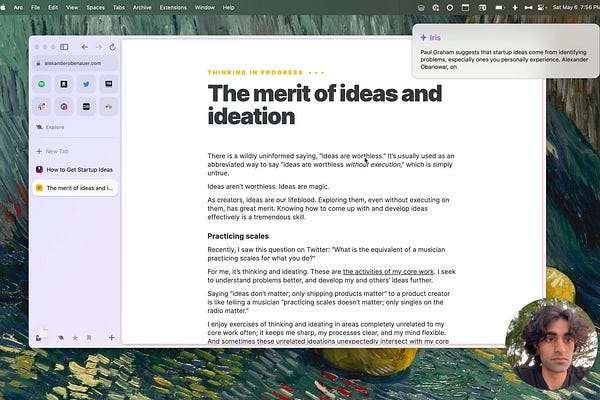Open Control Center from the menu bar
Viewport: 600px width, 400px height.
[542, 7]
